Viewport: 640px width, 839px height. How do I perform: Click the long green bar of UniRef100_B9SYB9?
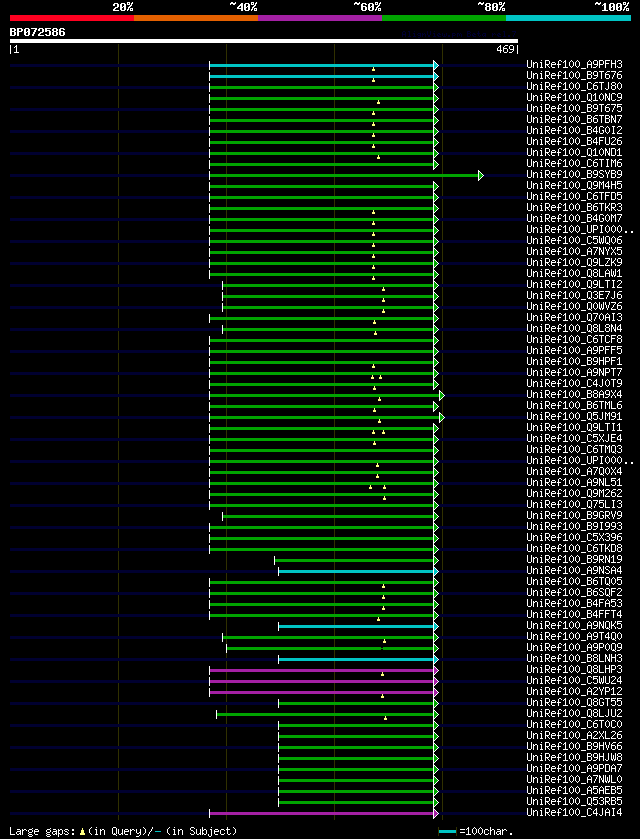point(344,175)
